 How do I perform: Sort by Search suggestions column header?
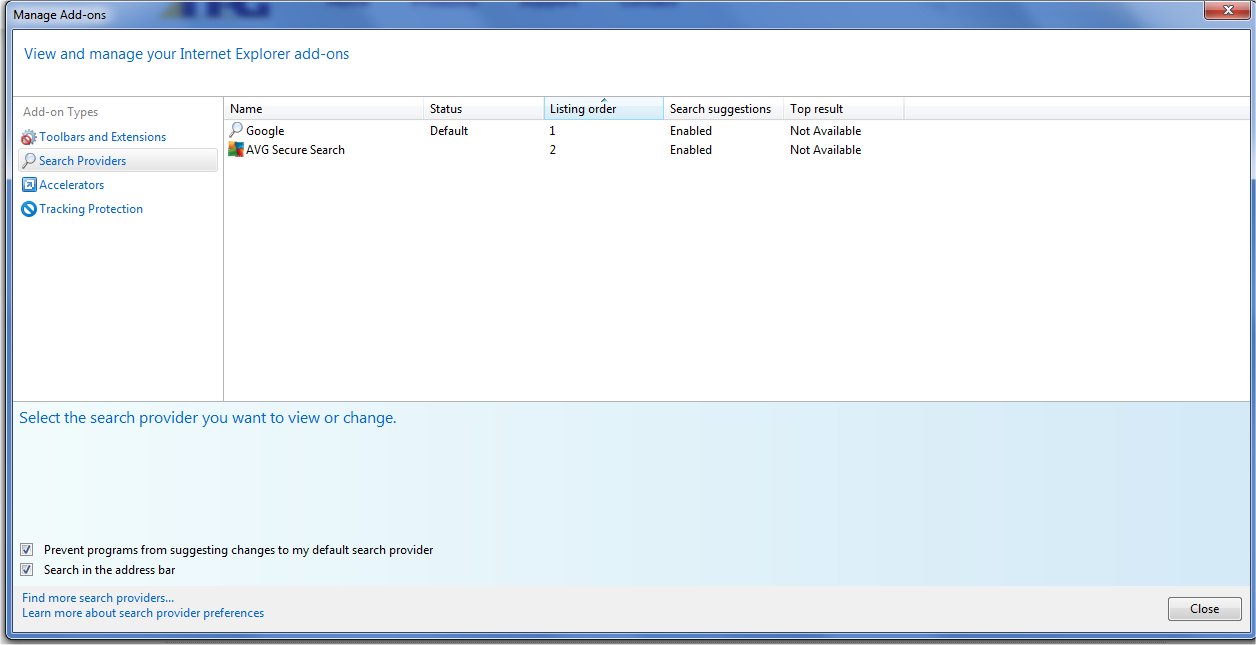tap(722, 109)
